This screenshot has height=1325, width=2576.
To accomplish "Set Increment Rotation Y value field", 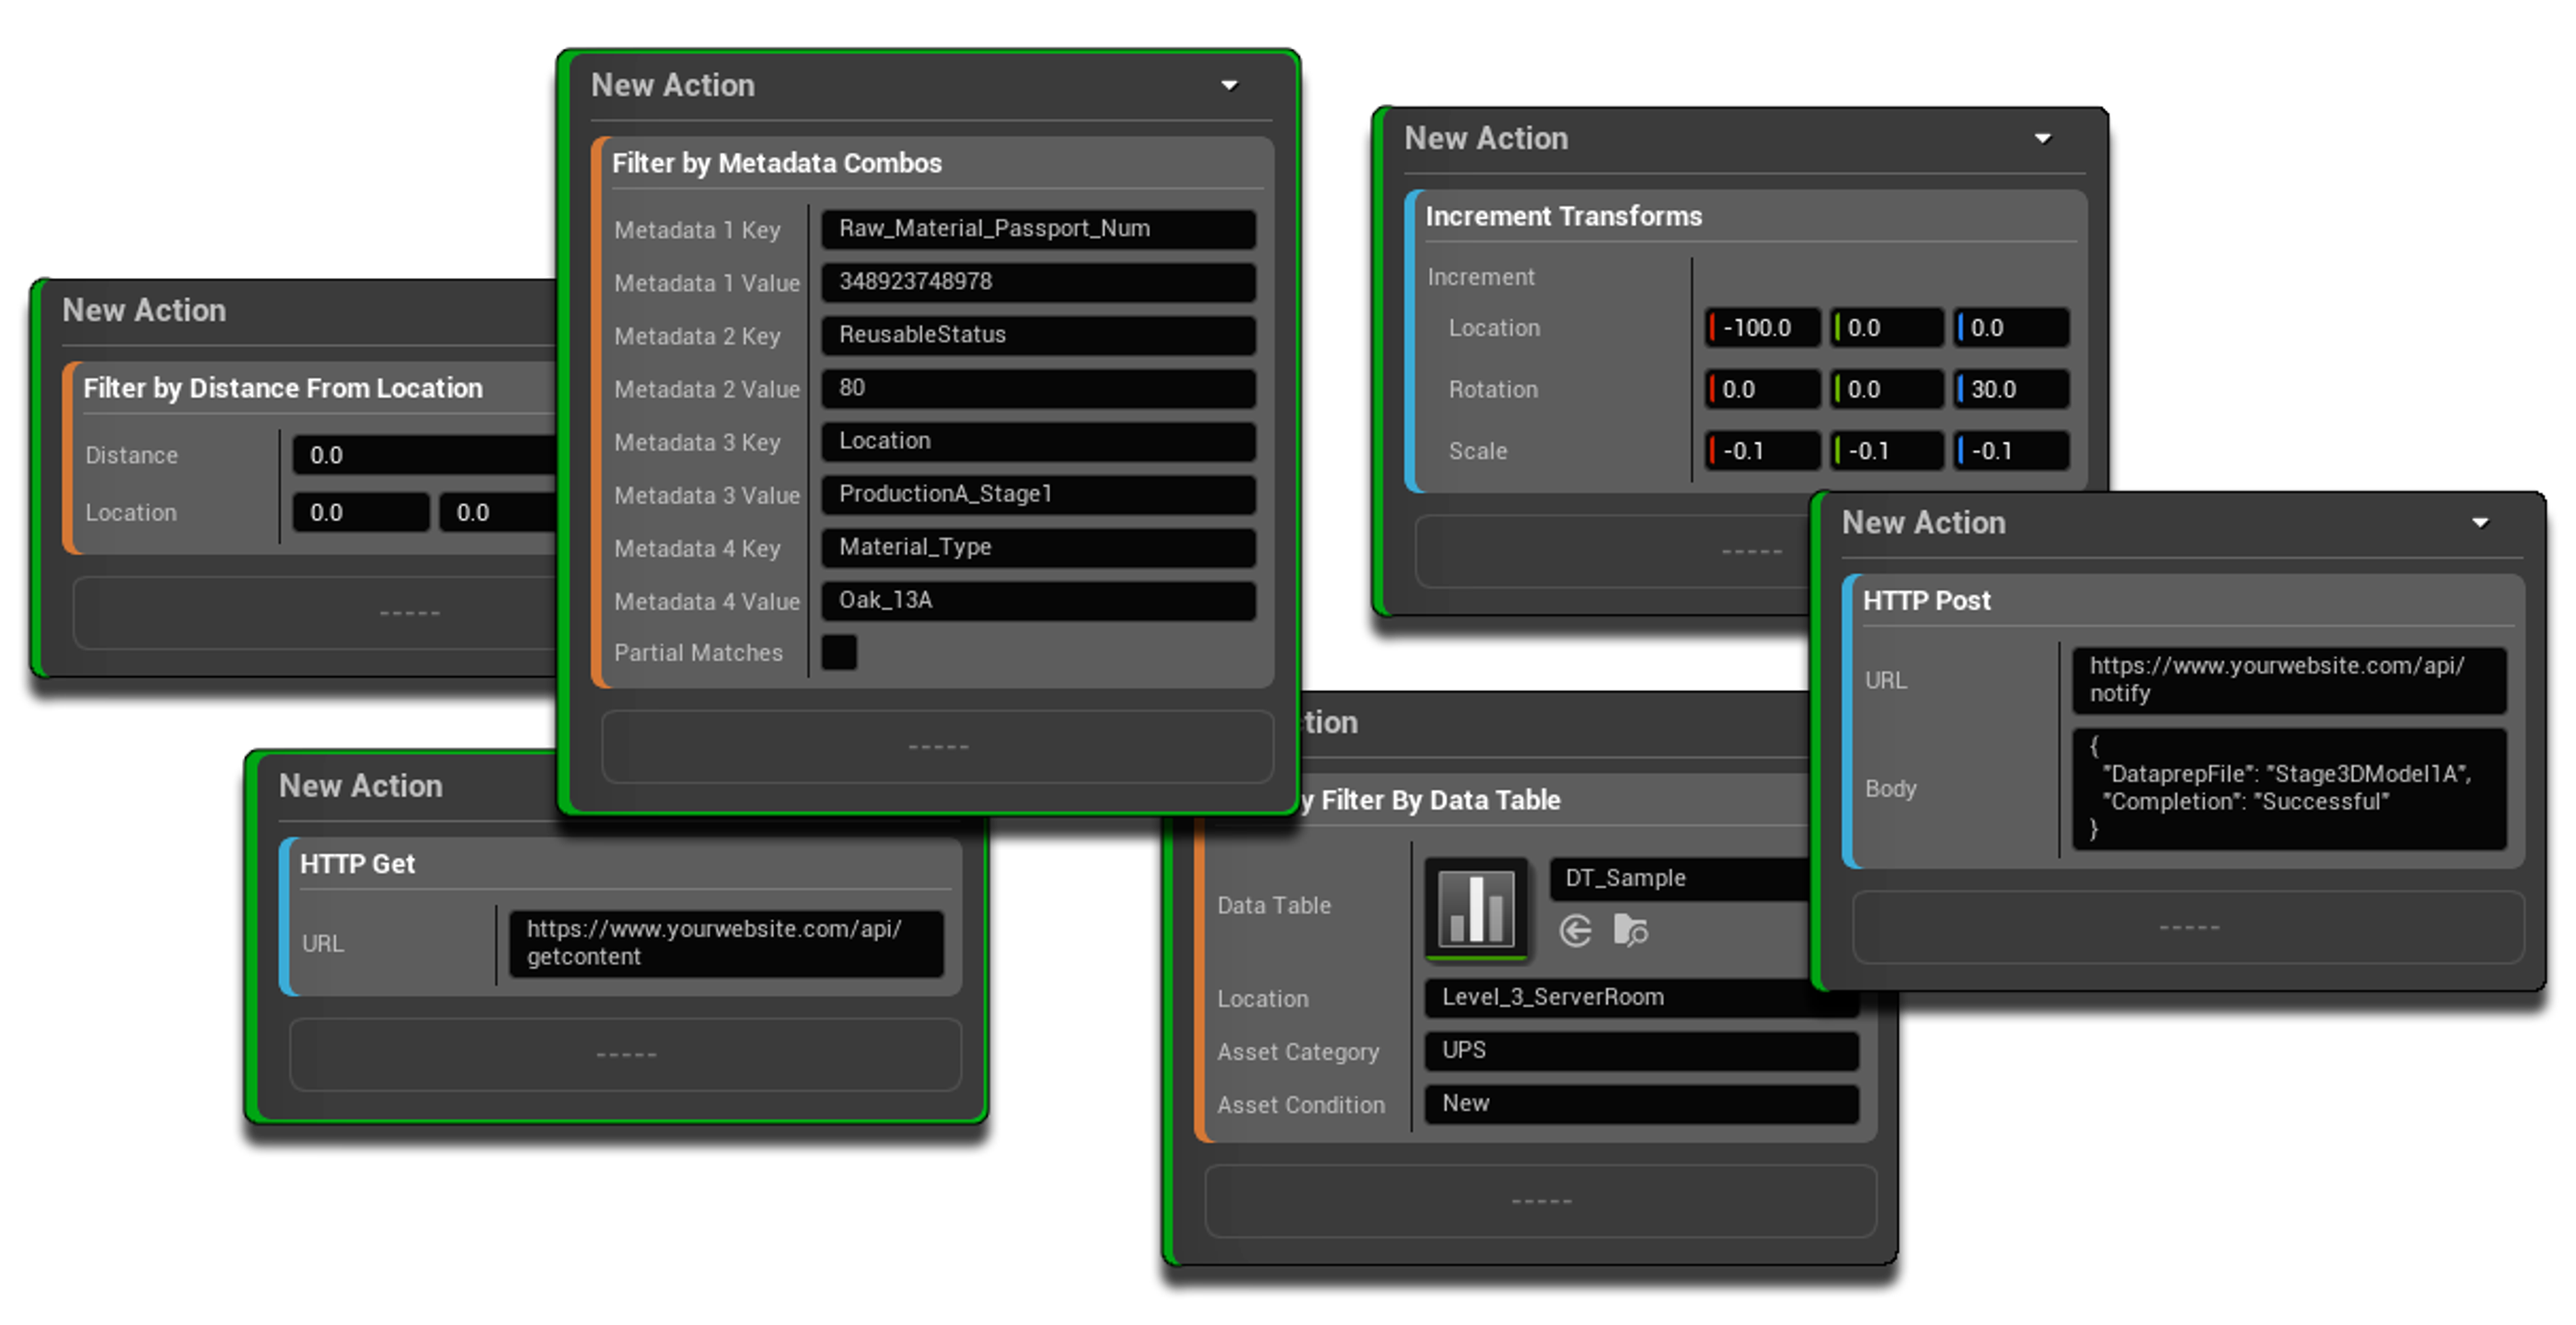I will coord(1887,389).
